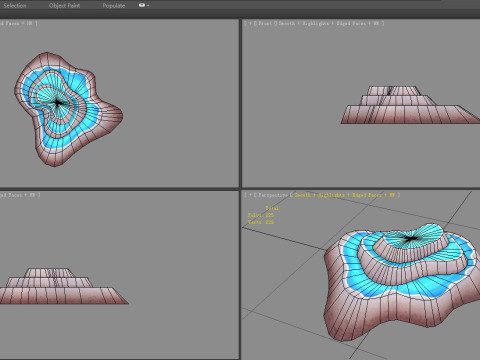480x360 pixels.
Task: Click the Edged Faces label in bottom-left viewport
Action: [x=11, y=195]
